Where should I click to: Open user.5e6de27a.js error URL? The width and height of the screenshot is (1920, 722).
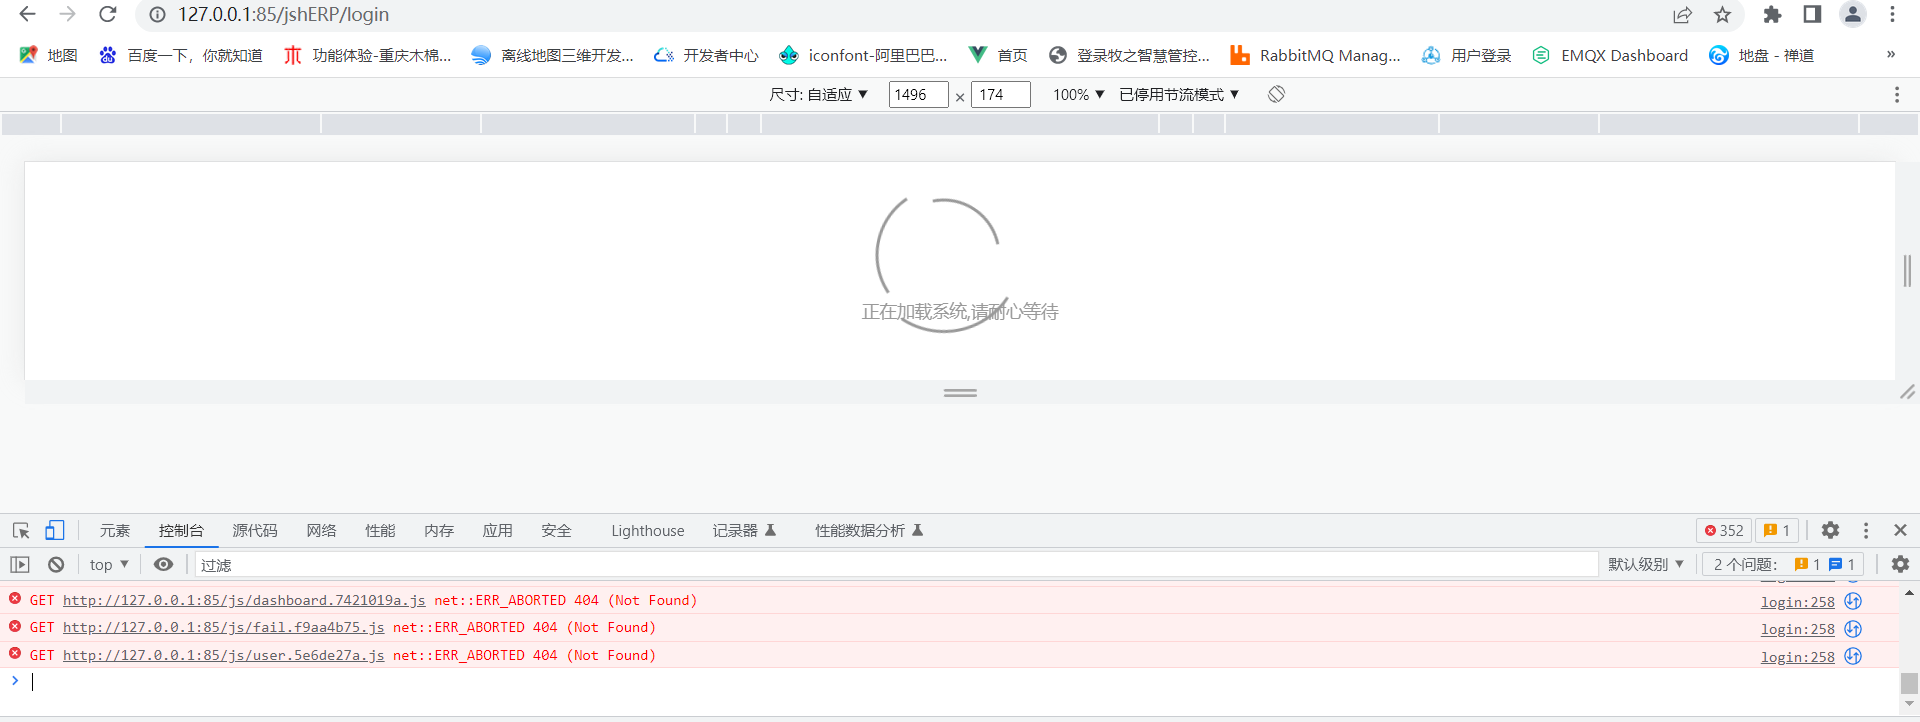tap(223, 655)
